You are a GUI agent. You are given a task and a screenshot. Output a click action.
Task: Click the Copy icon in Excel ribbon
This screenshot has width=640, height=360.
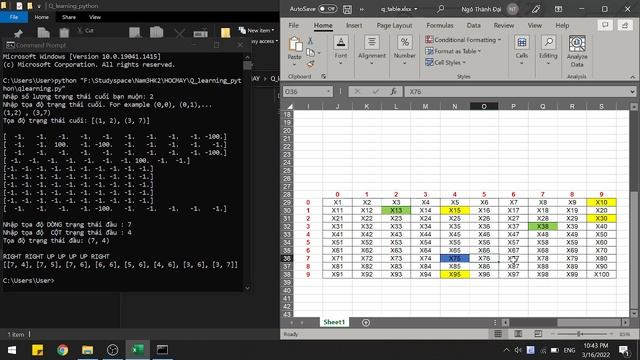(x=311, y=52)
